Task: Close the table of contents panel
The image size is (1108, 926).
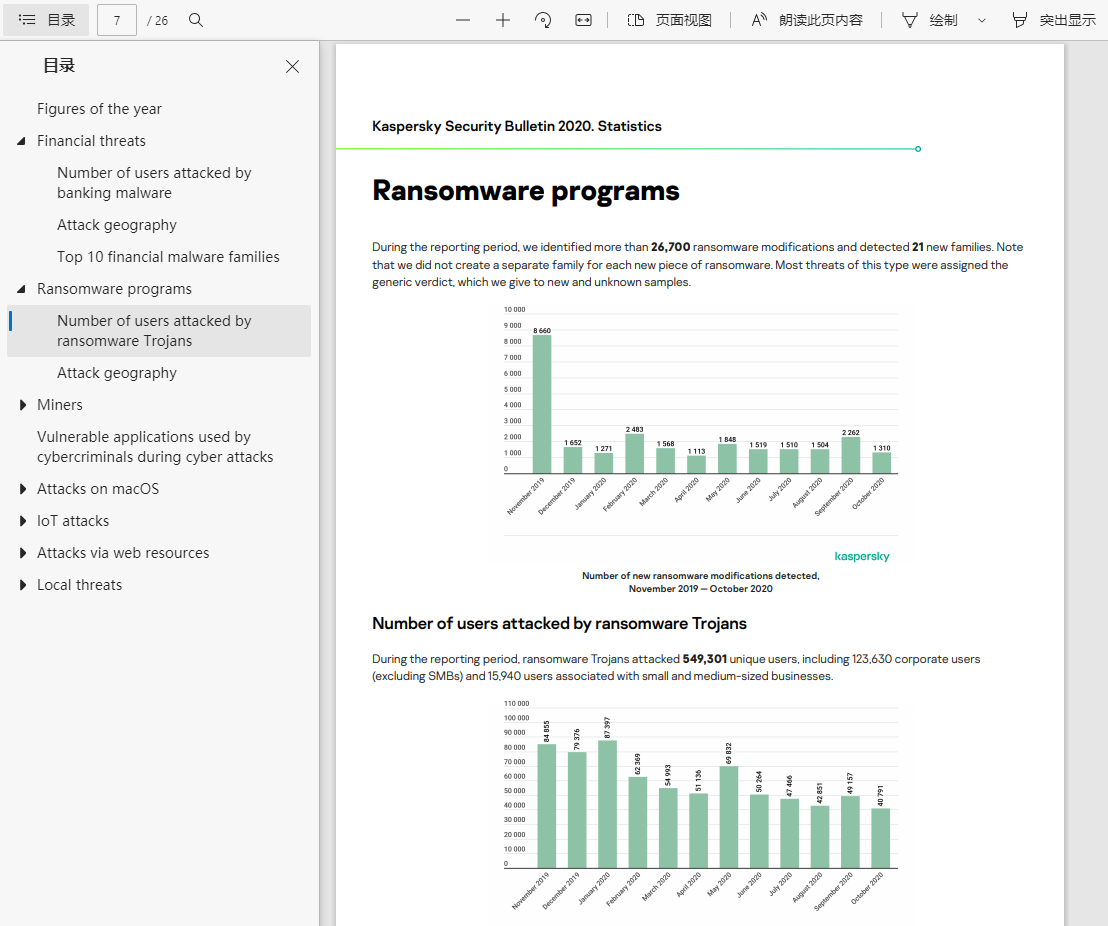Action: pos(292,66)
